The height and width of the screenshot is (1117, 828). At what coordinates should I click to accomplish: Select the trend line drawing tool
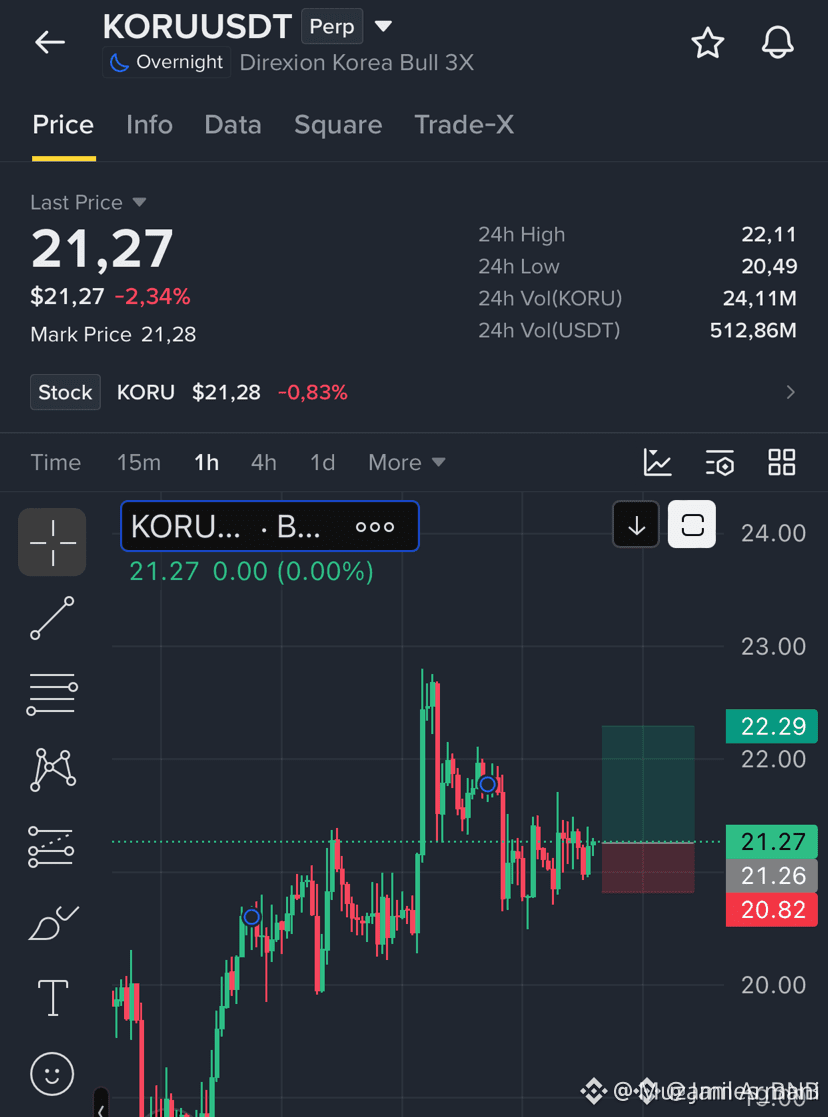[52, 618]
